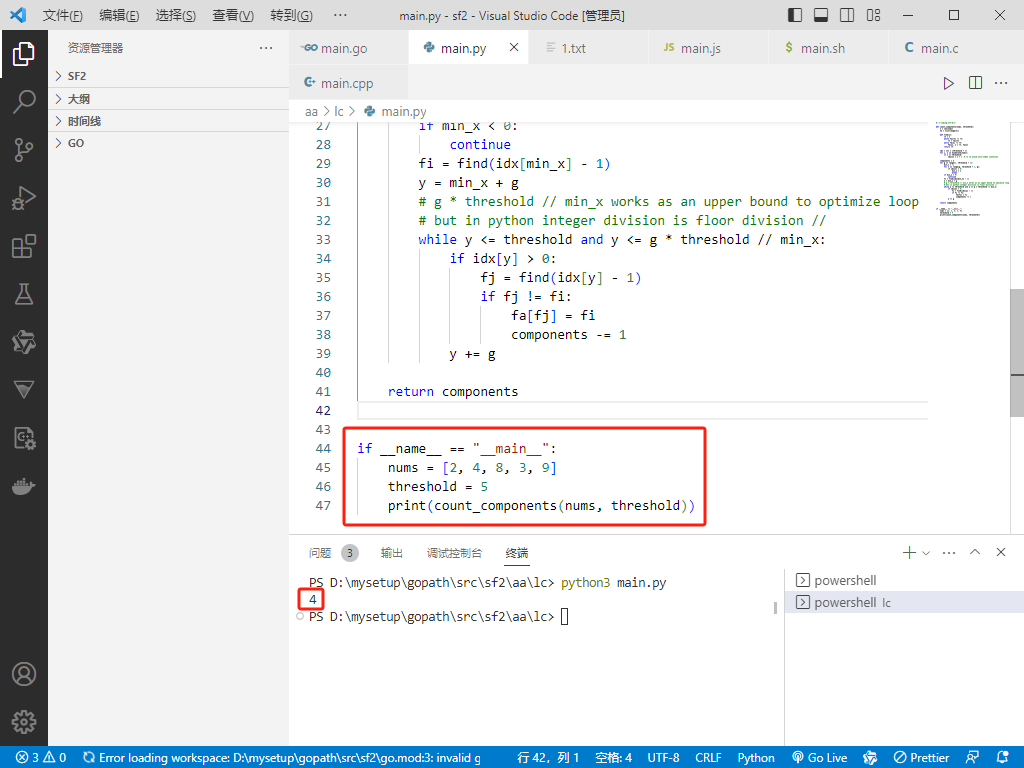Open the Extensions view
Screen dimensions: 1024x768
tap(24, 246)
